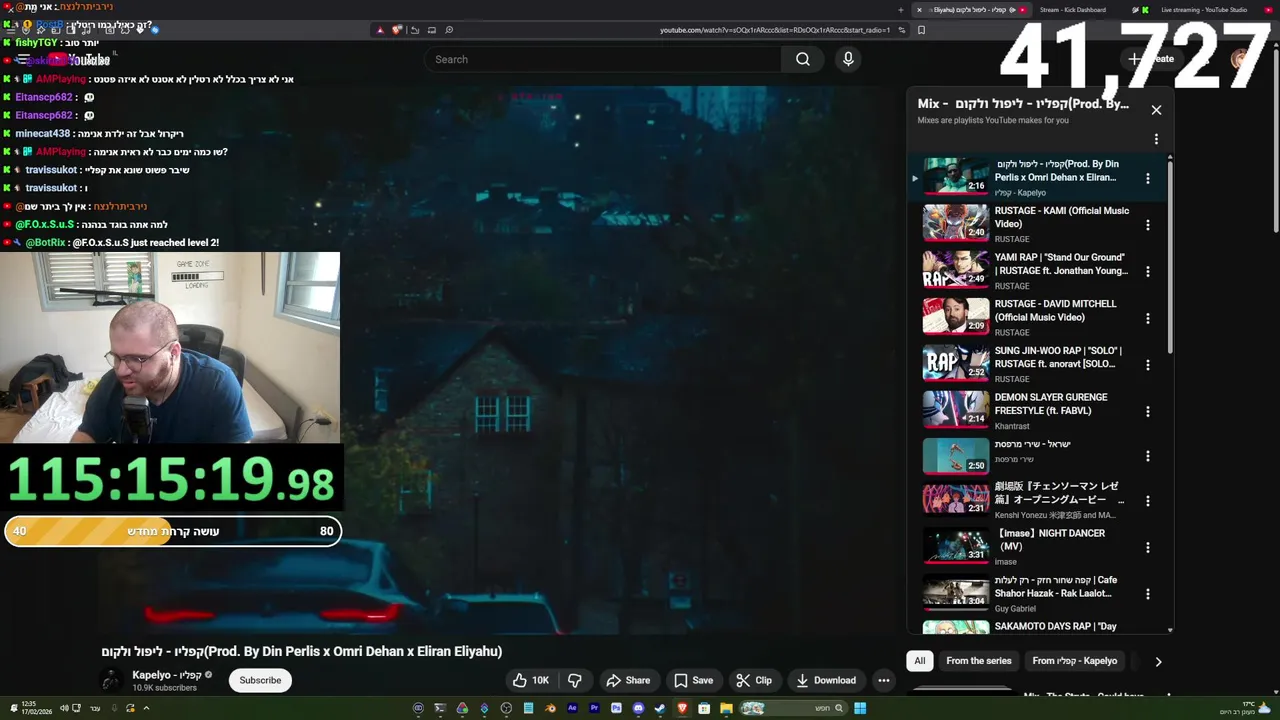Click the taskbar search box
1280x720 pixels.
pyautogui.click(x=794, y=708)
